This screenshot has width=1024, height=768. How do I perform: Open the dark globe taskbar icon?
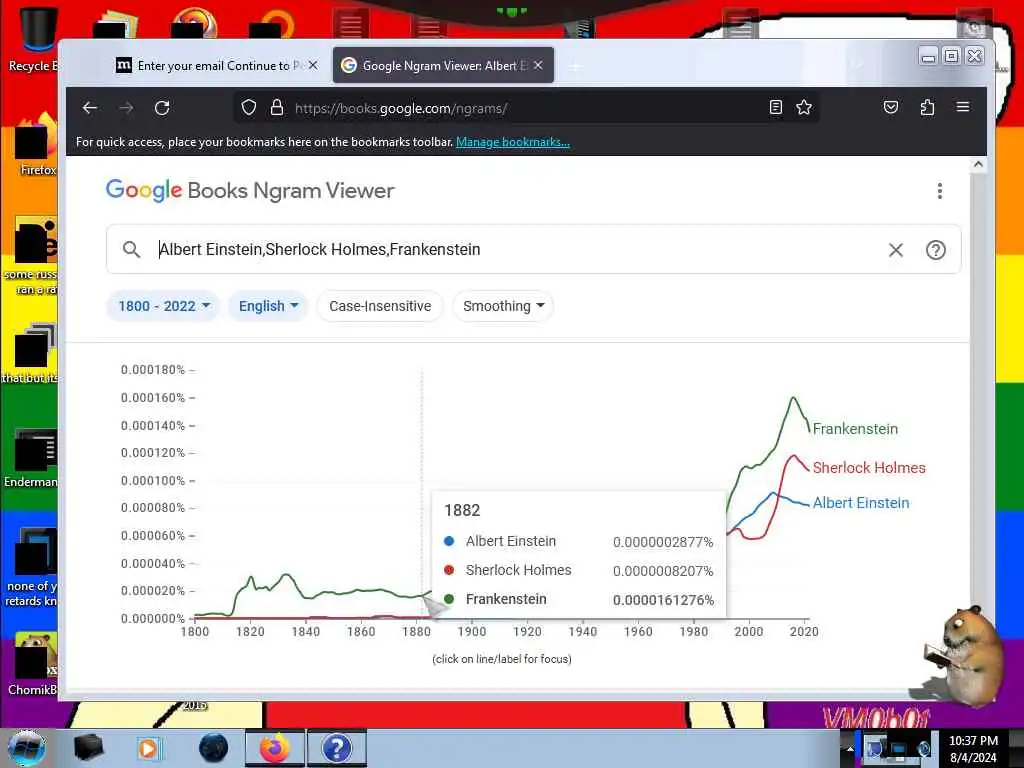click(214, 748)
